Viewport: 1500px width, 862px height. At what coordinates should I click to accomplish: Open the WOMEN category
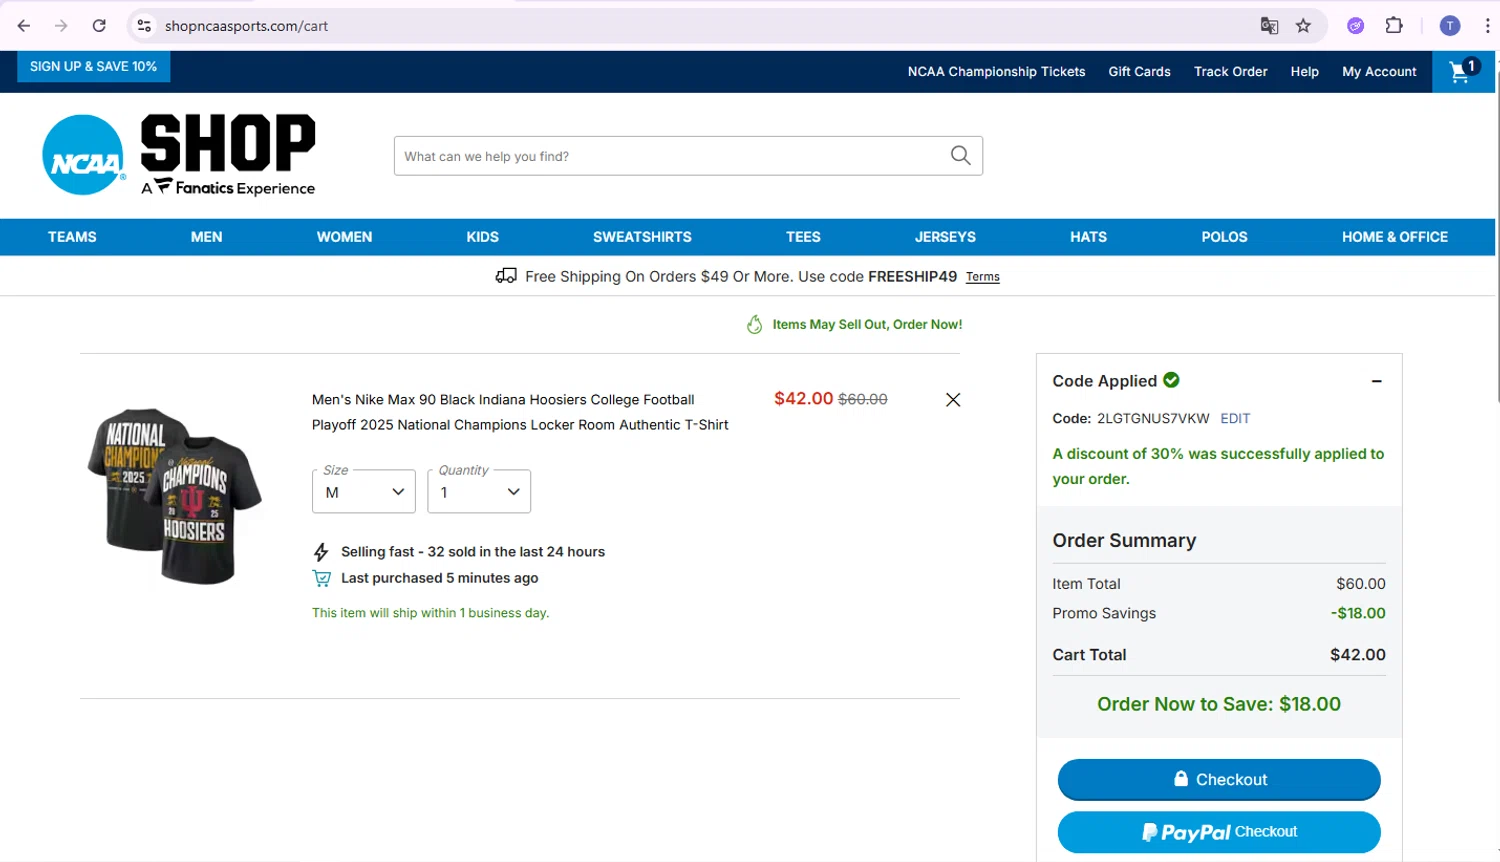(x=344, y=237)
